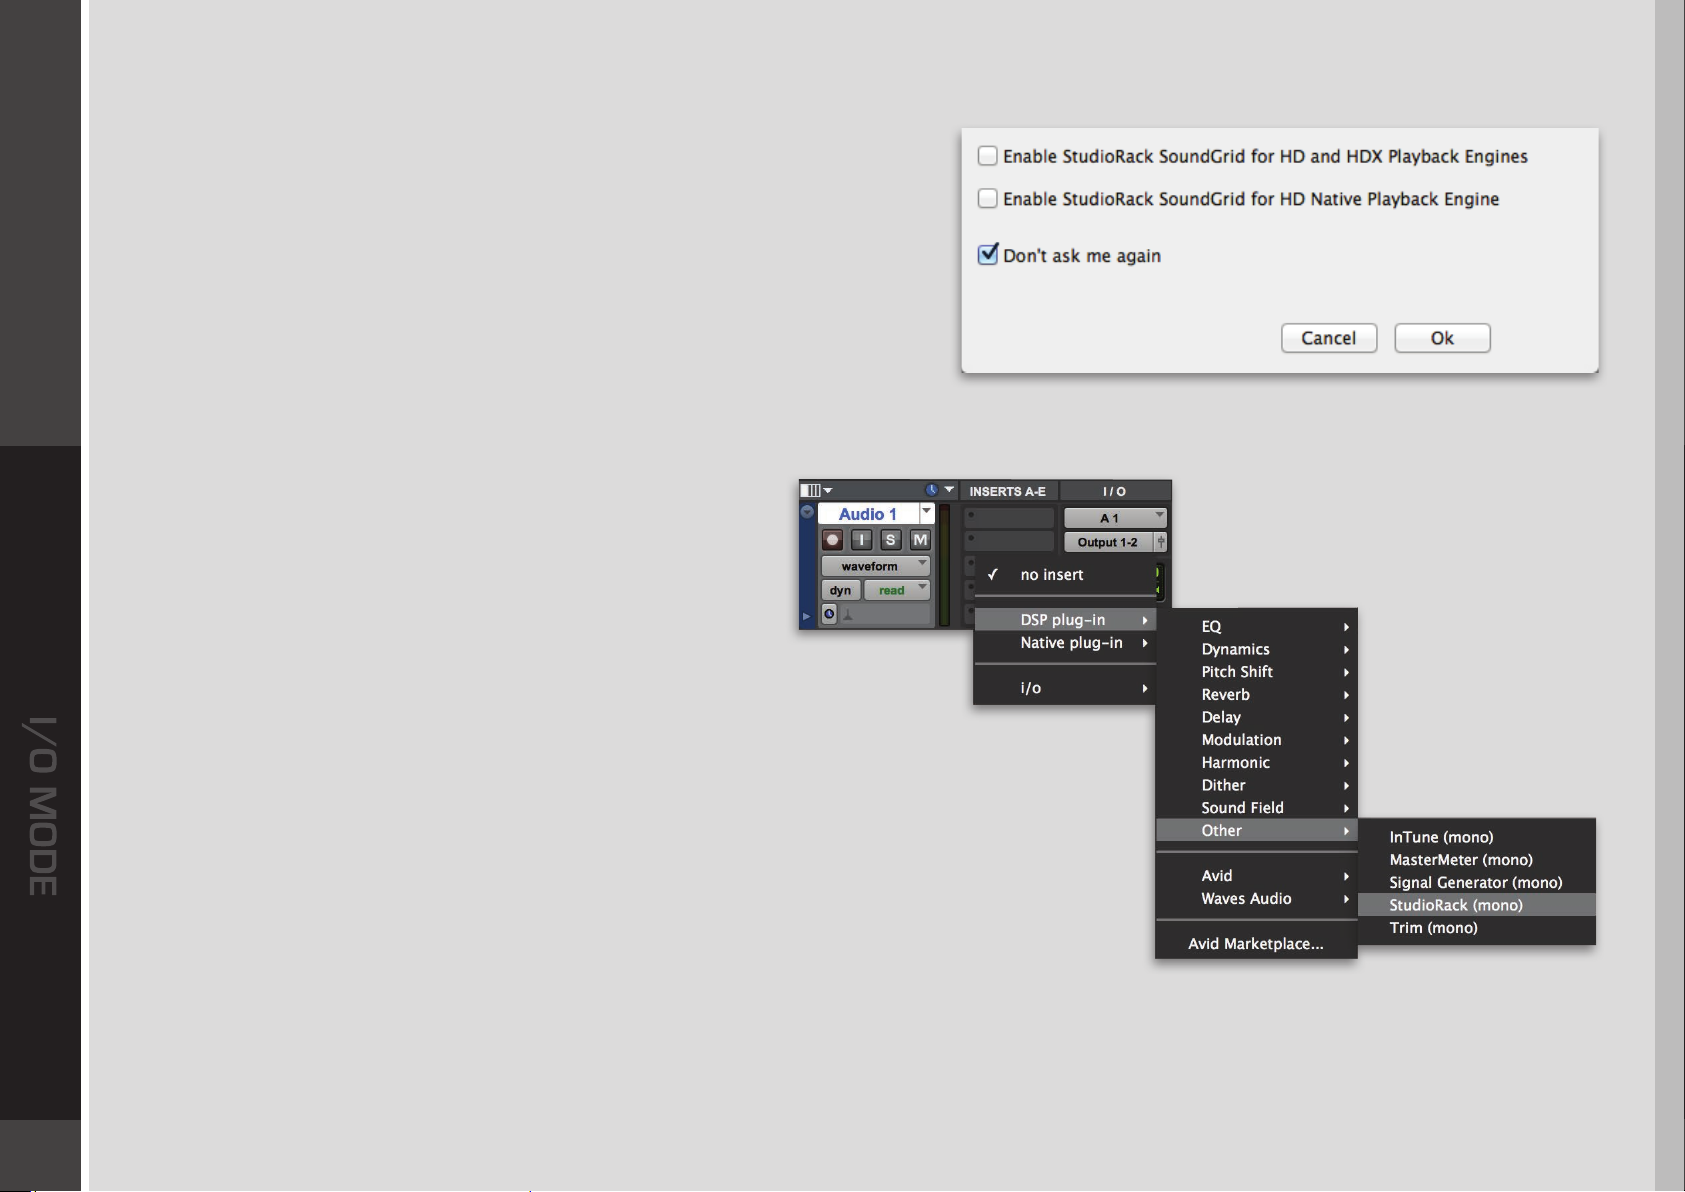The height and width of the screenshot is (1192, 1685).
Task: Click the Audio 1 track name field
Action: [868, 514]
